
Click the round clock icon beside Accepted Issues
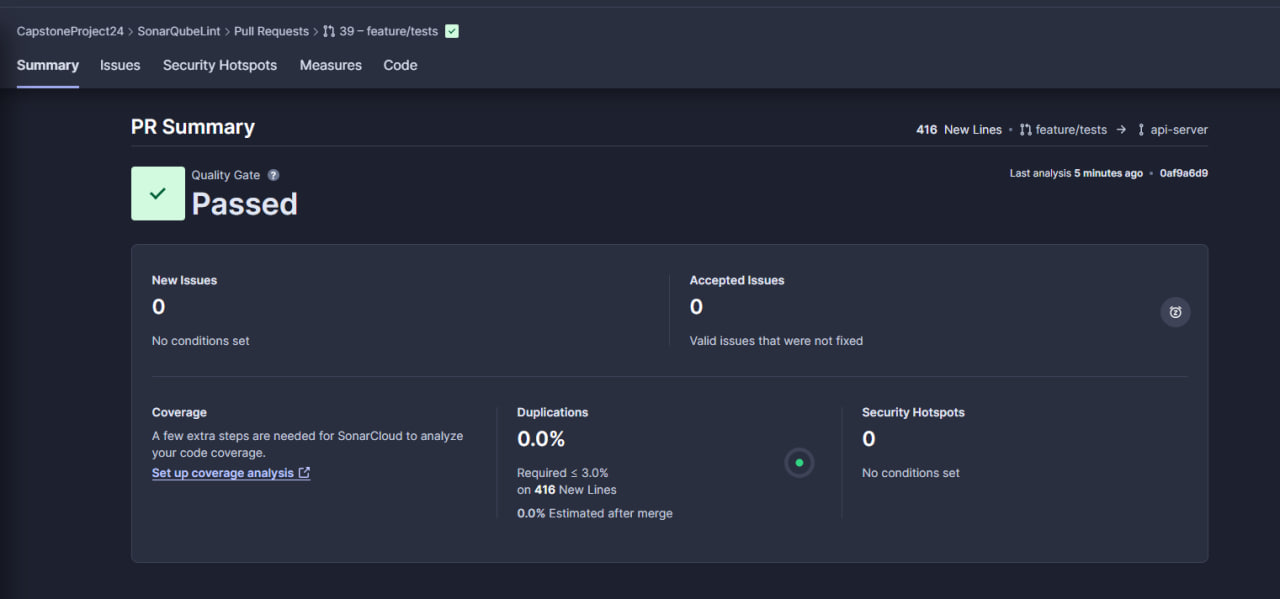pyautogui.click(x=1175, y=312)
